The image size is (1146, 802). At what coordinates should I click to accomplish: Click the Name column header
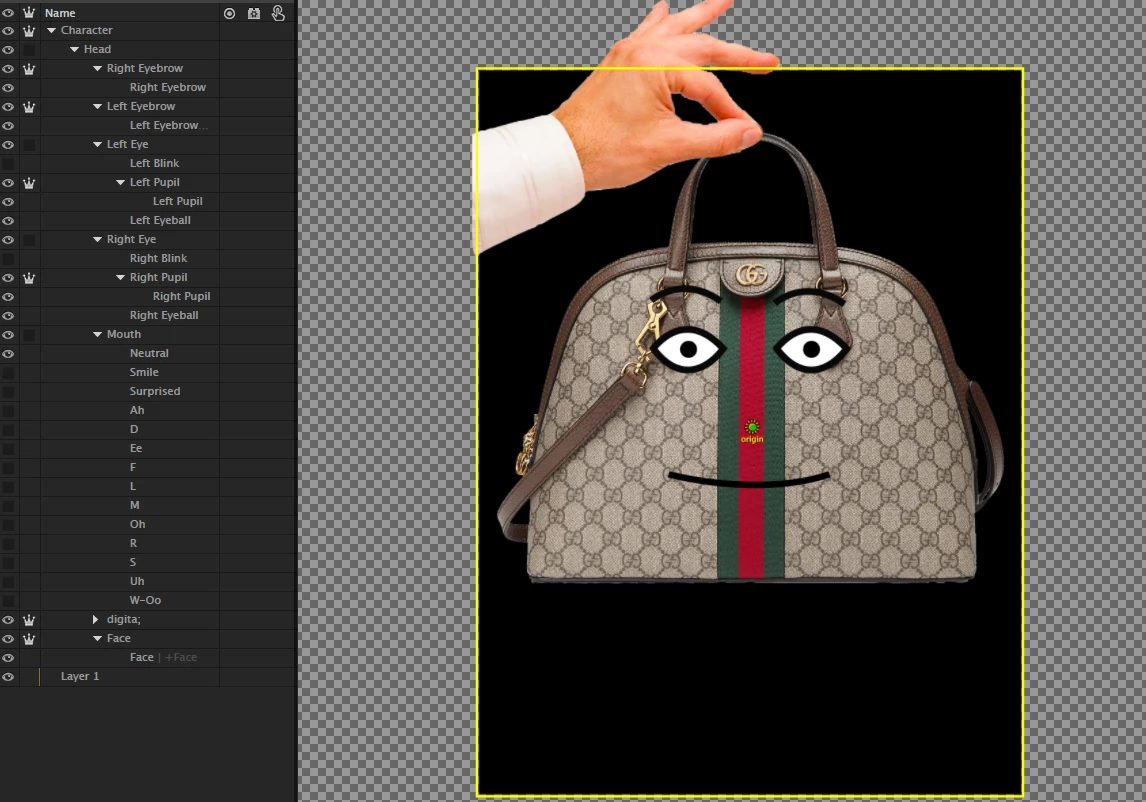[60, 12]
